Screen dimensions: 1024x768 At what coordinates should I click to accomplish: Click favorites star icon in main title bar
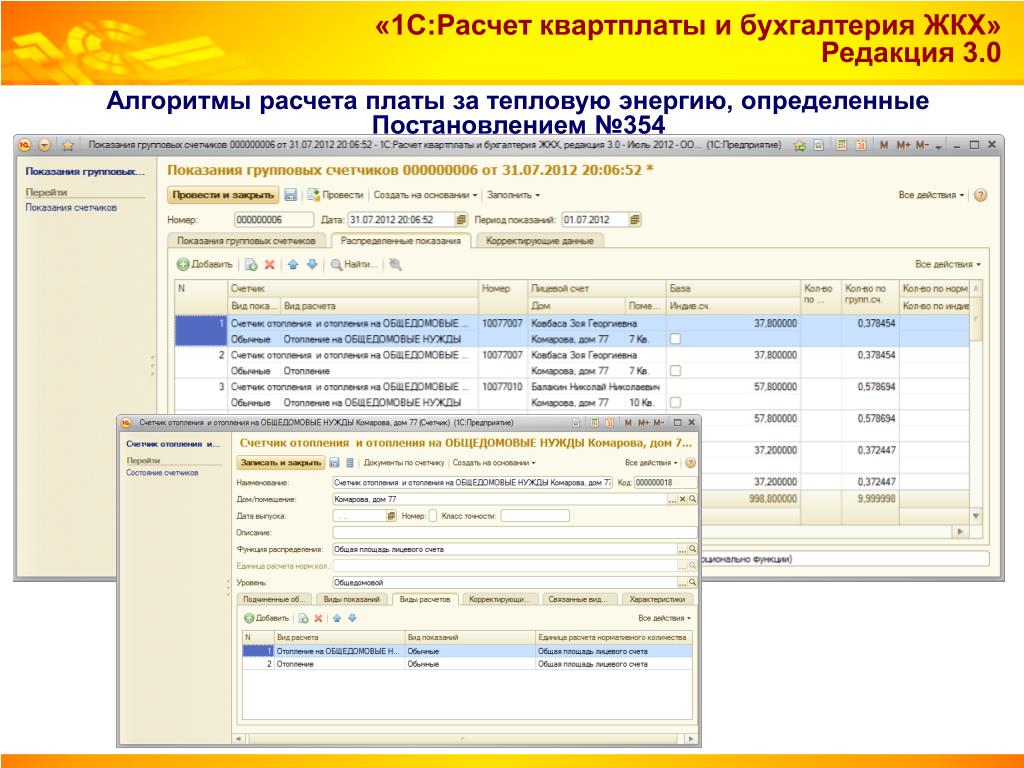(67, 145)
